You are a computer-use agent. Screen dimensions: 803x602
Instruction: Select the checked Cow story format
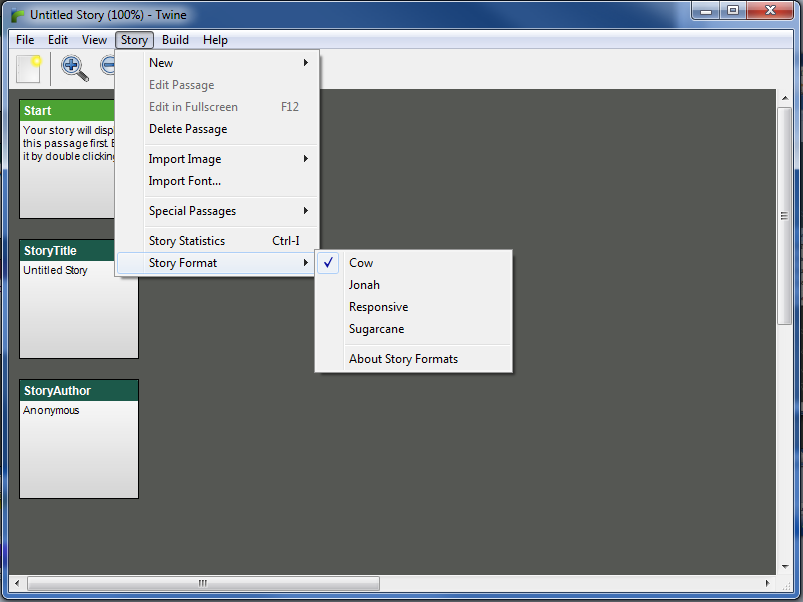[x=361, y=263]
